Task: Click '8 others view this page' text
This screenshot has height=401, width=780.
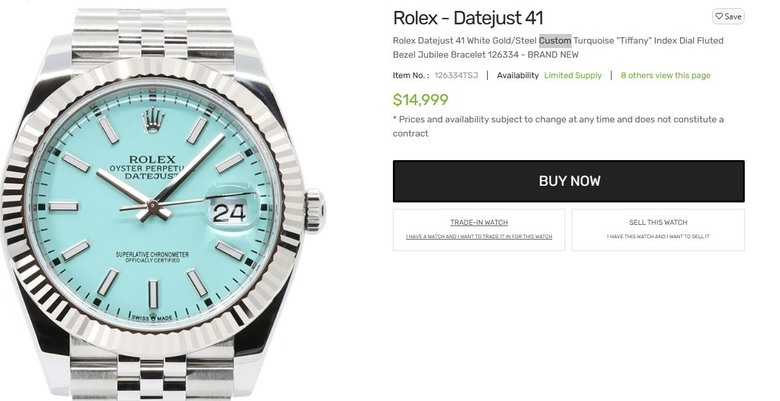Action: (666, 76)
